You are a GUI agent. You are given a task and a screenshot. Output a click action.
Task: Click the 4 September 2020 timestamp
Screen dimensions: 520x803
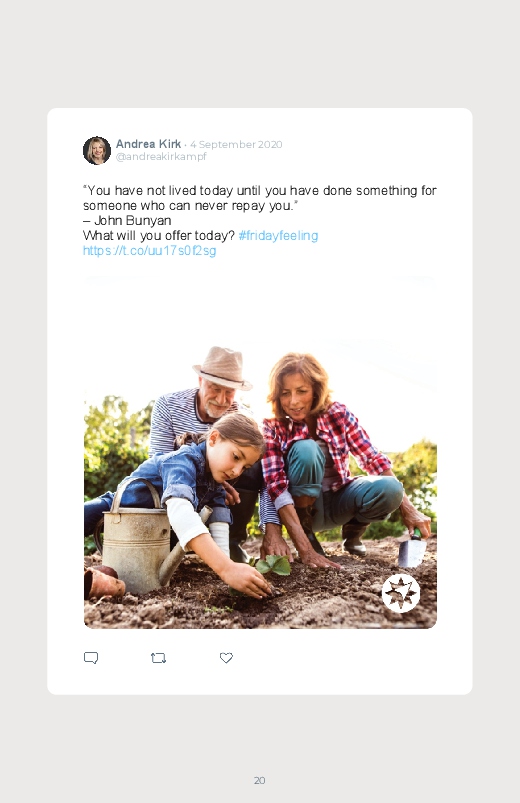(236, 144)
